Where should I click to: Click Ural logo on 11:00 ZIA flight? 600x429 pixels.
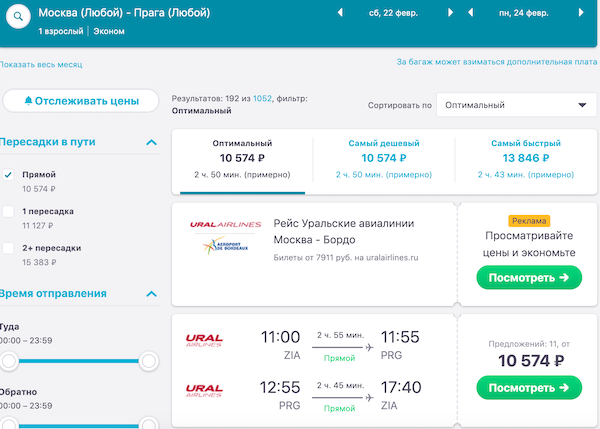204,340
